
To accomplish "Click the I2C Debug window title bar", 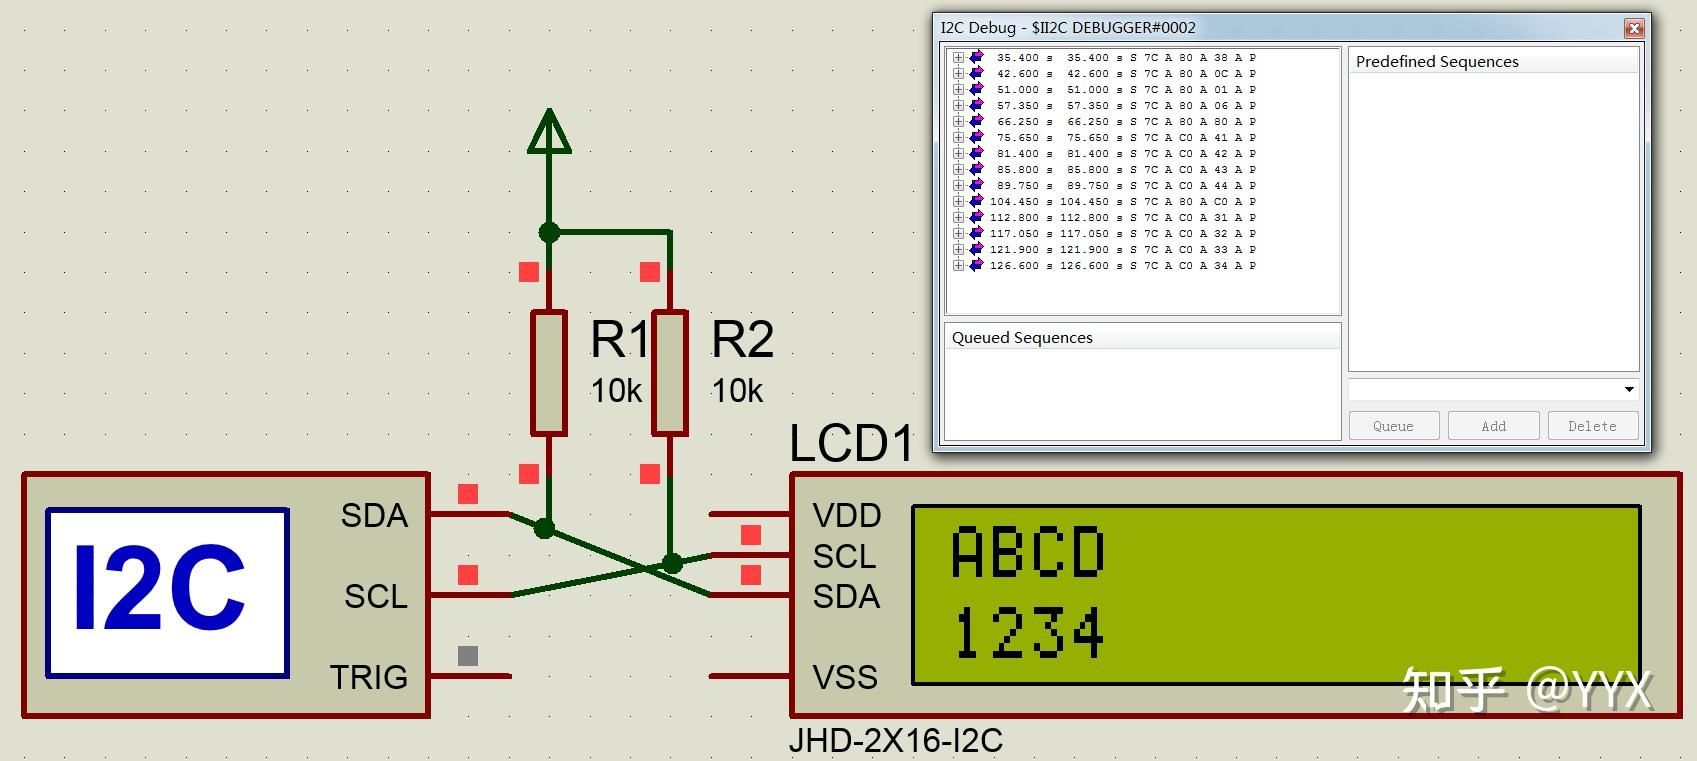I will (x=1278, y=28).
